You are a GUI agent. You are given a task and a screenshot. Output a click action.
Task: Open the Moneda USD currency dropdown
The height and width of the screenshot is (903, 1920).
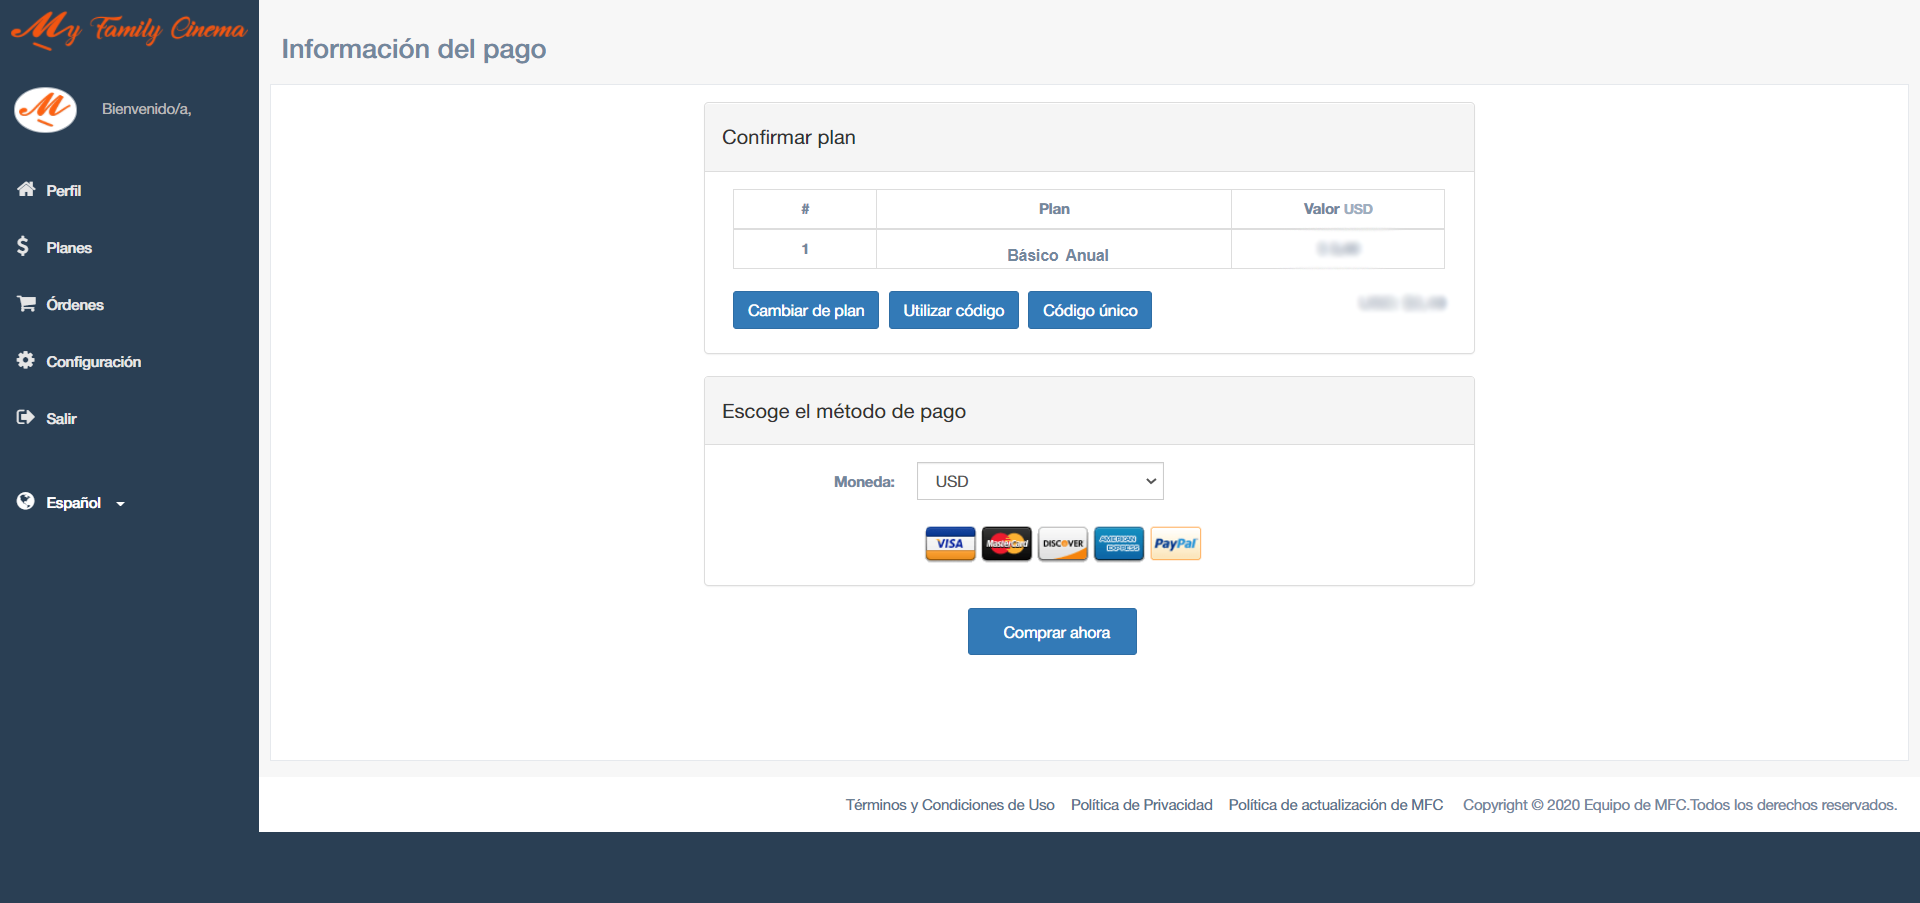click(x=1040, y=481)
